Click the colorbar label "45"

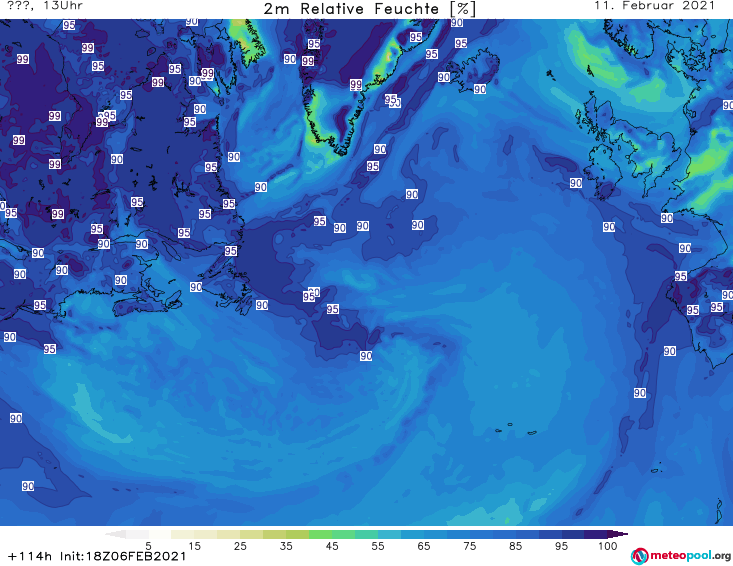pyautogui.click(x=332, y=546)
